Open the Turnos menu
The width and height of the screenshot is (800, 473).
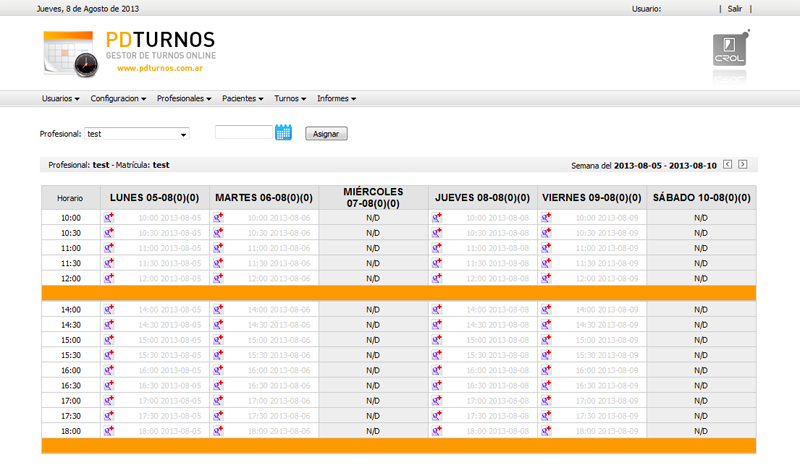290,99
